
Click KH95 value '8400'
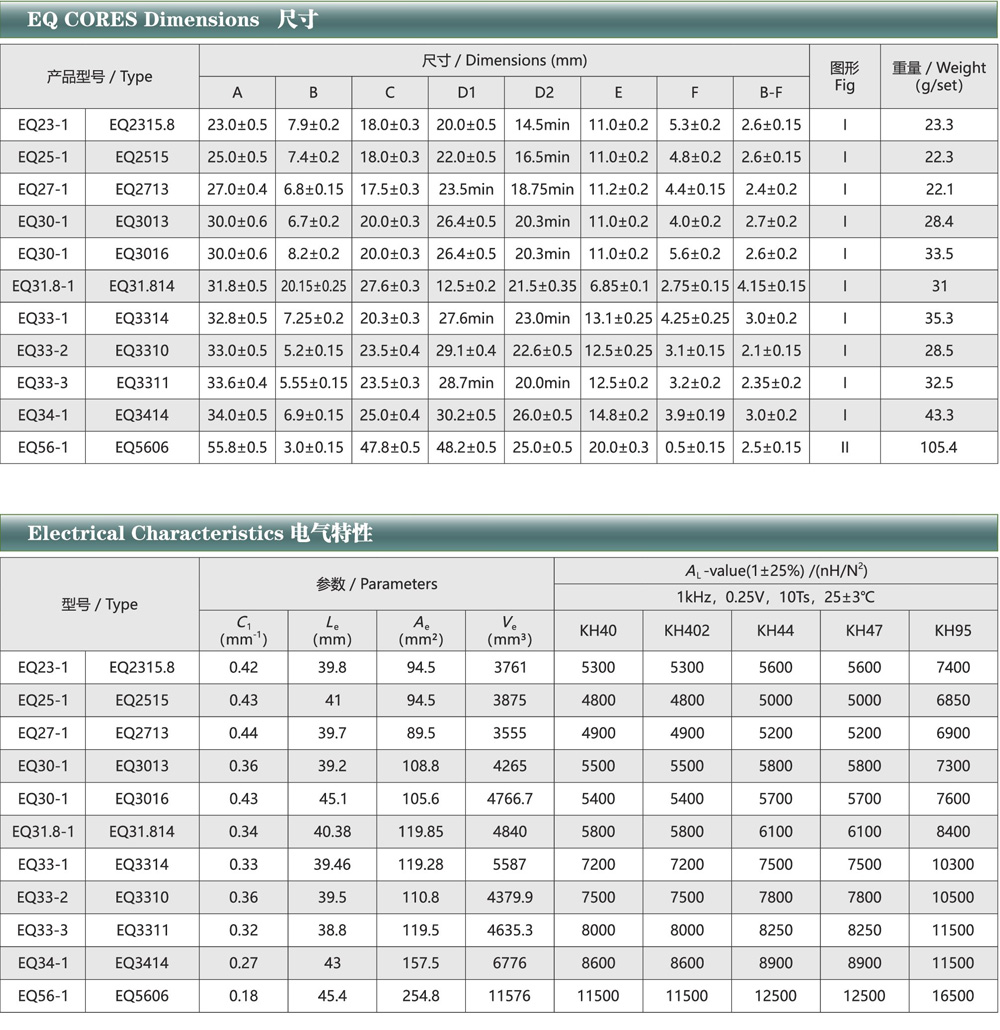[x=953, y=832]
